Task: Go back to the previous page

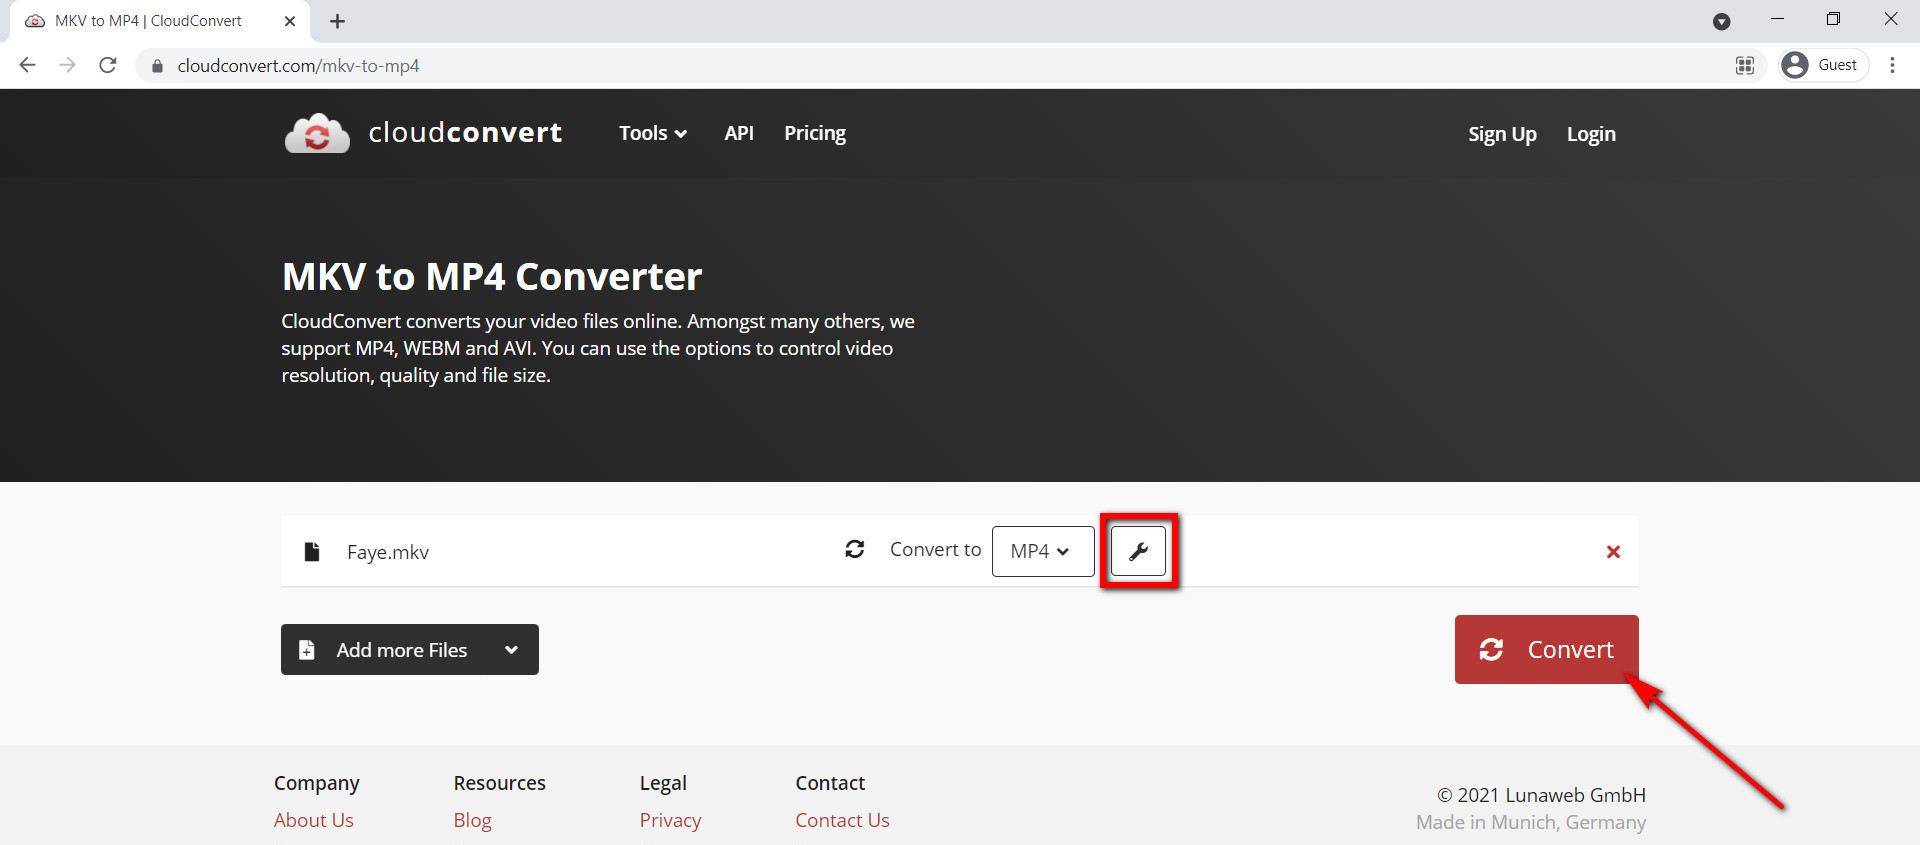Action: pyautogui.click(x=28, y=65)
